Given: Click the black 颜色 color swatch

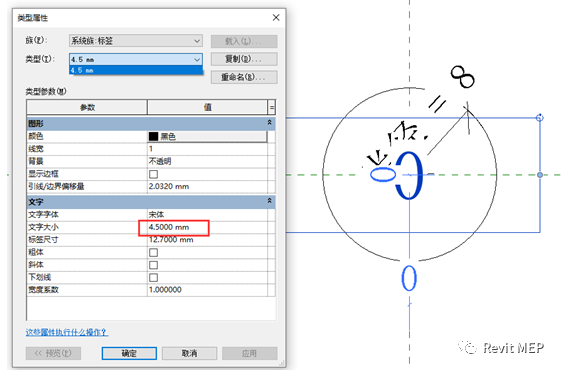Looking at the screenshot, I should 153,136.
